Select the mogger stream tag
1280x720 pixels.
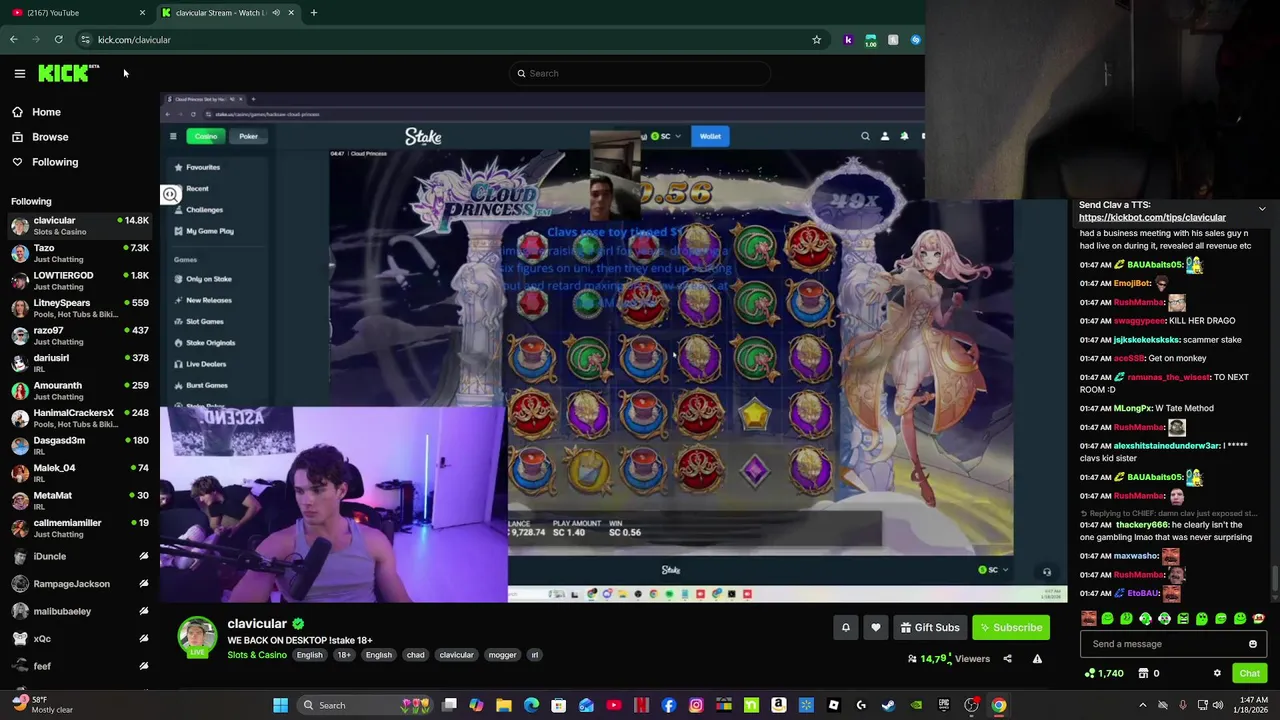tap(502, 655)
